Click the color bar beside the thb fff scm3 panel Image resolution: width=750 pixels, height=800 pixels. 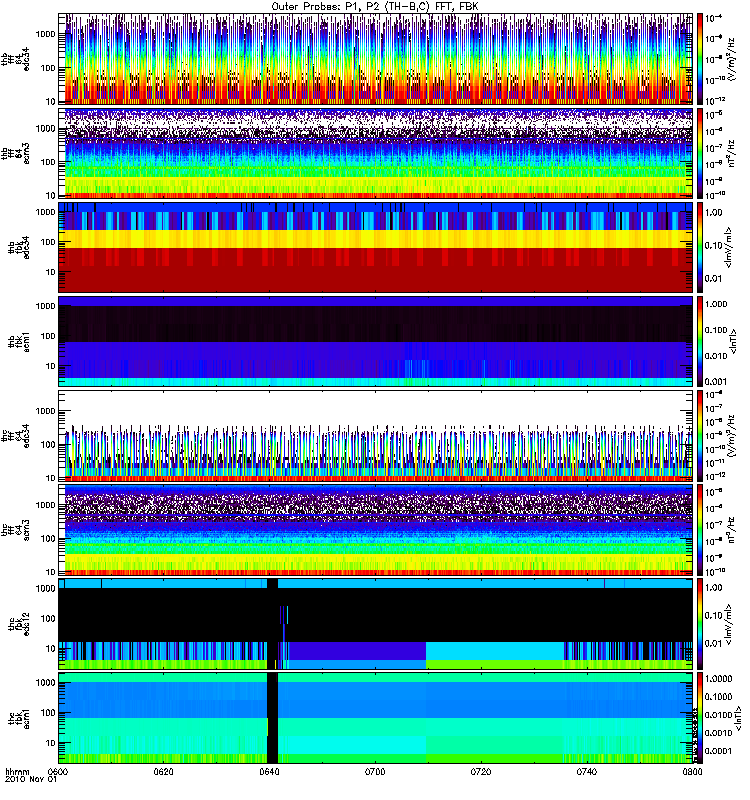[x=700, y=153]
